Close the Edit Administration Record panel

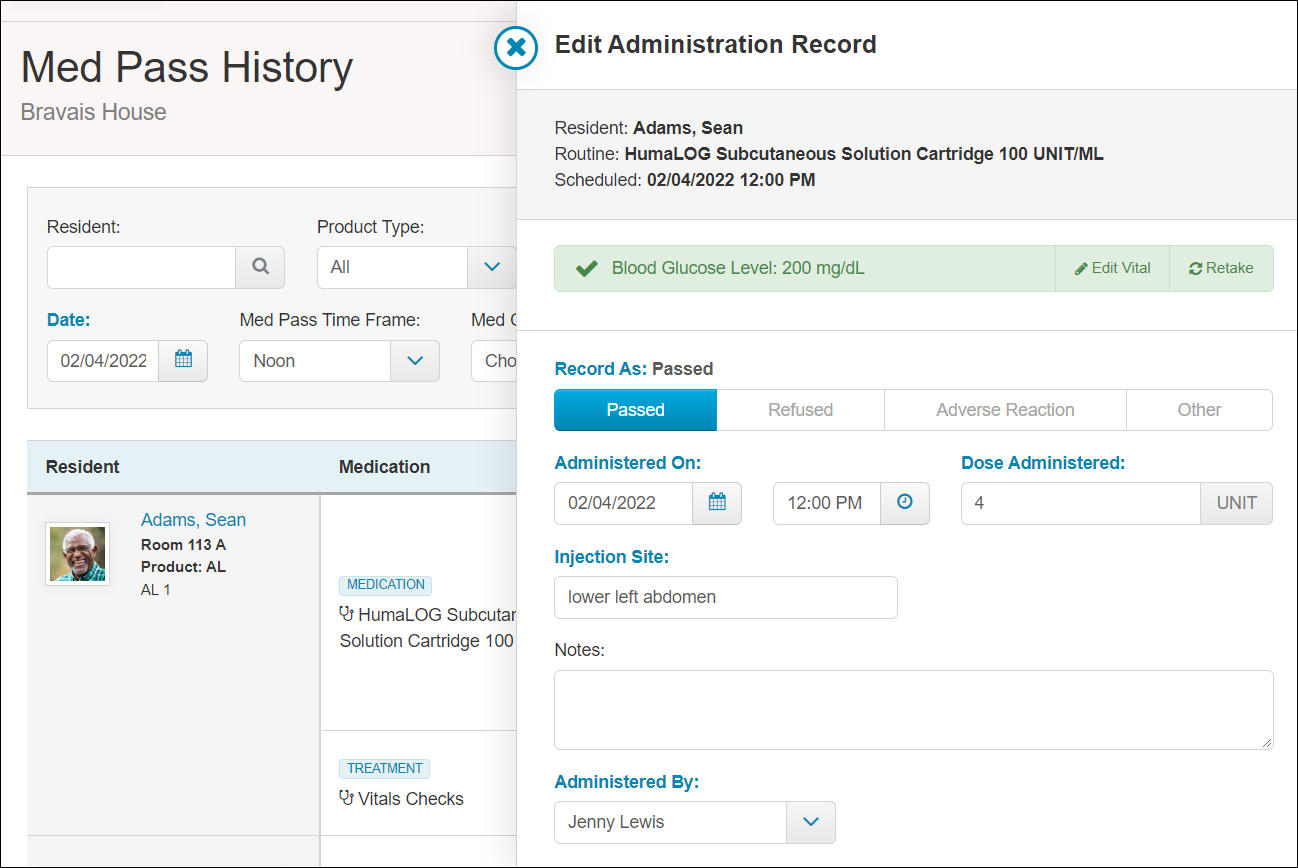click(515, 48)
